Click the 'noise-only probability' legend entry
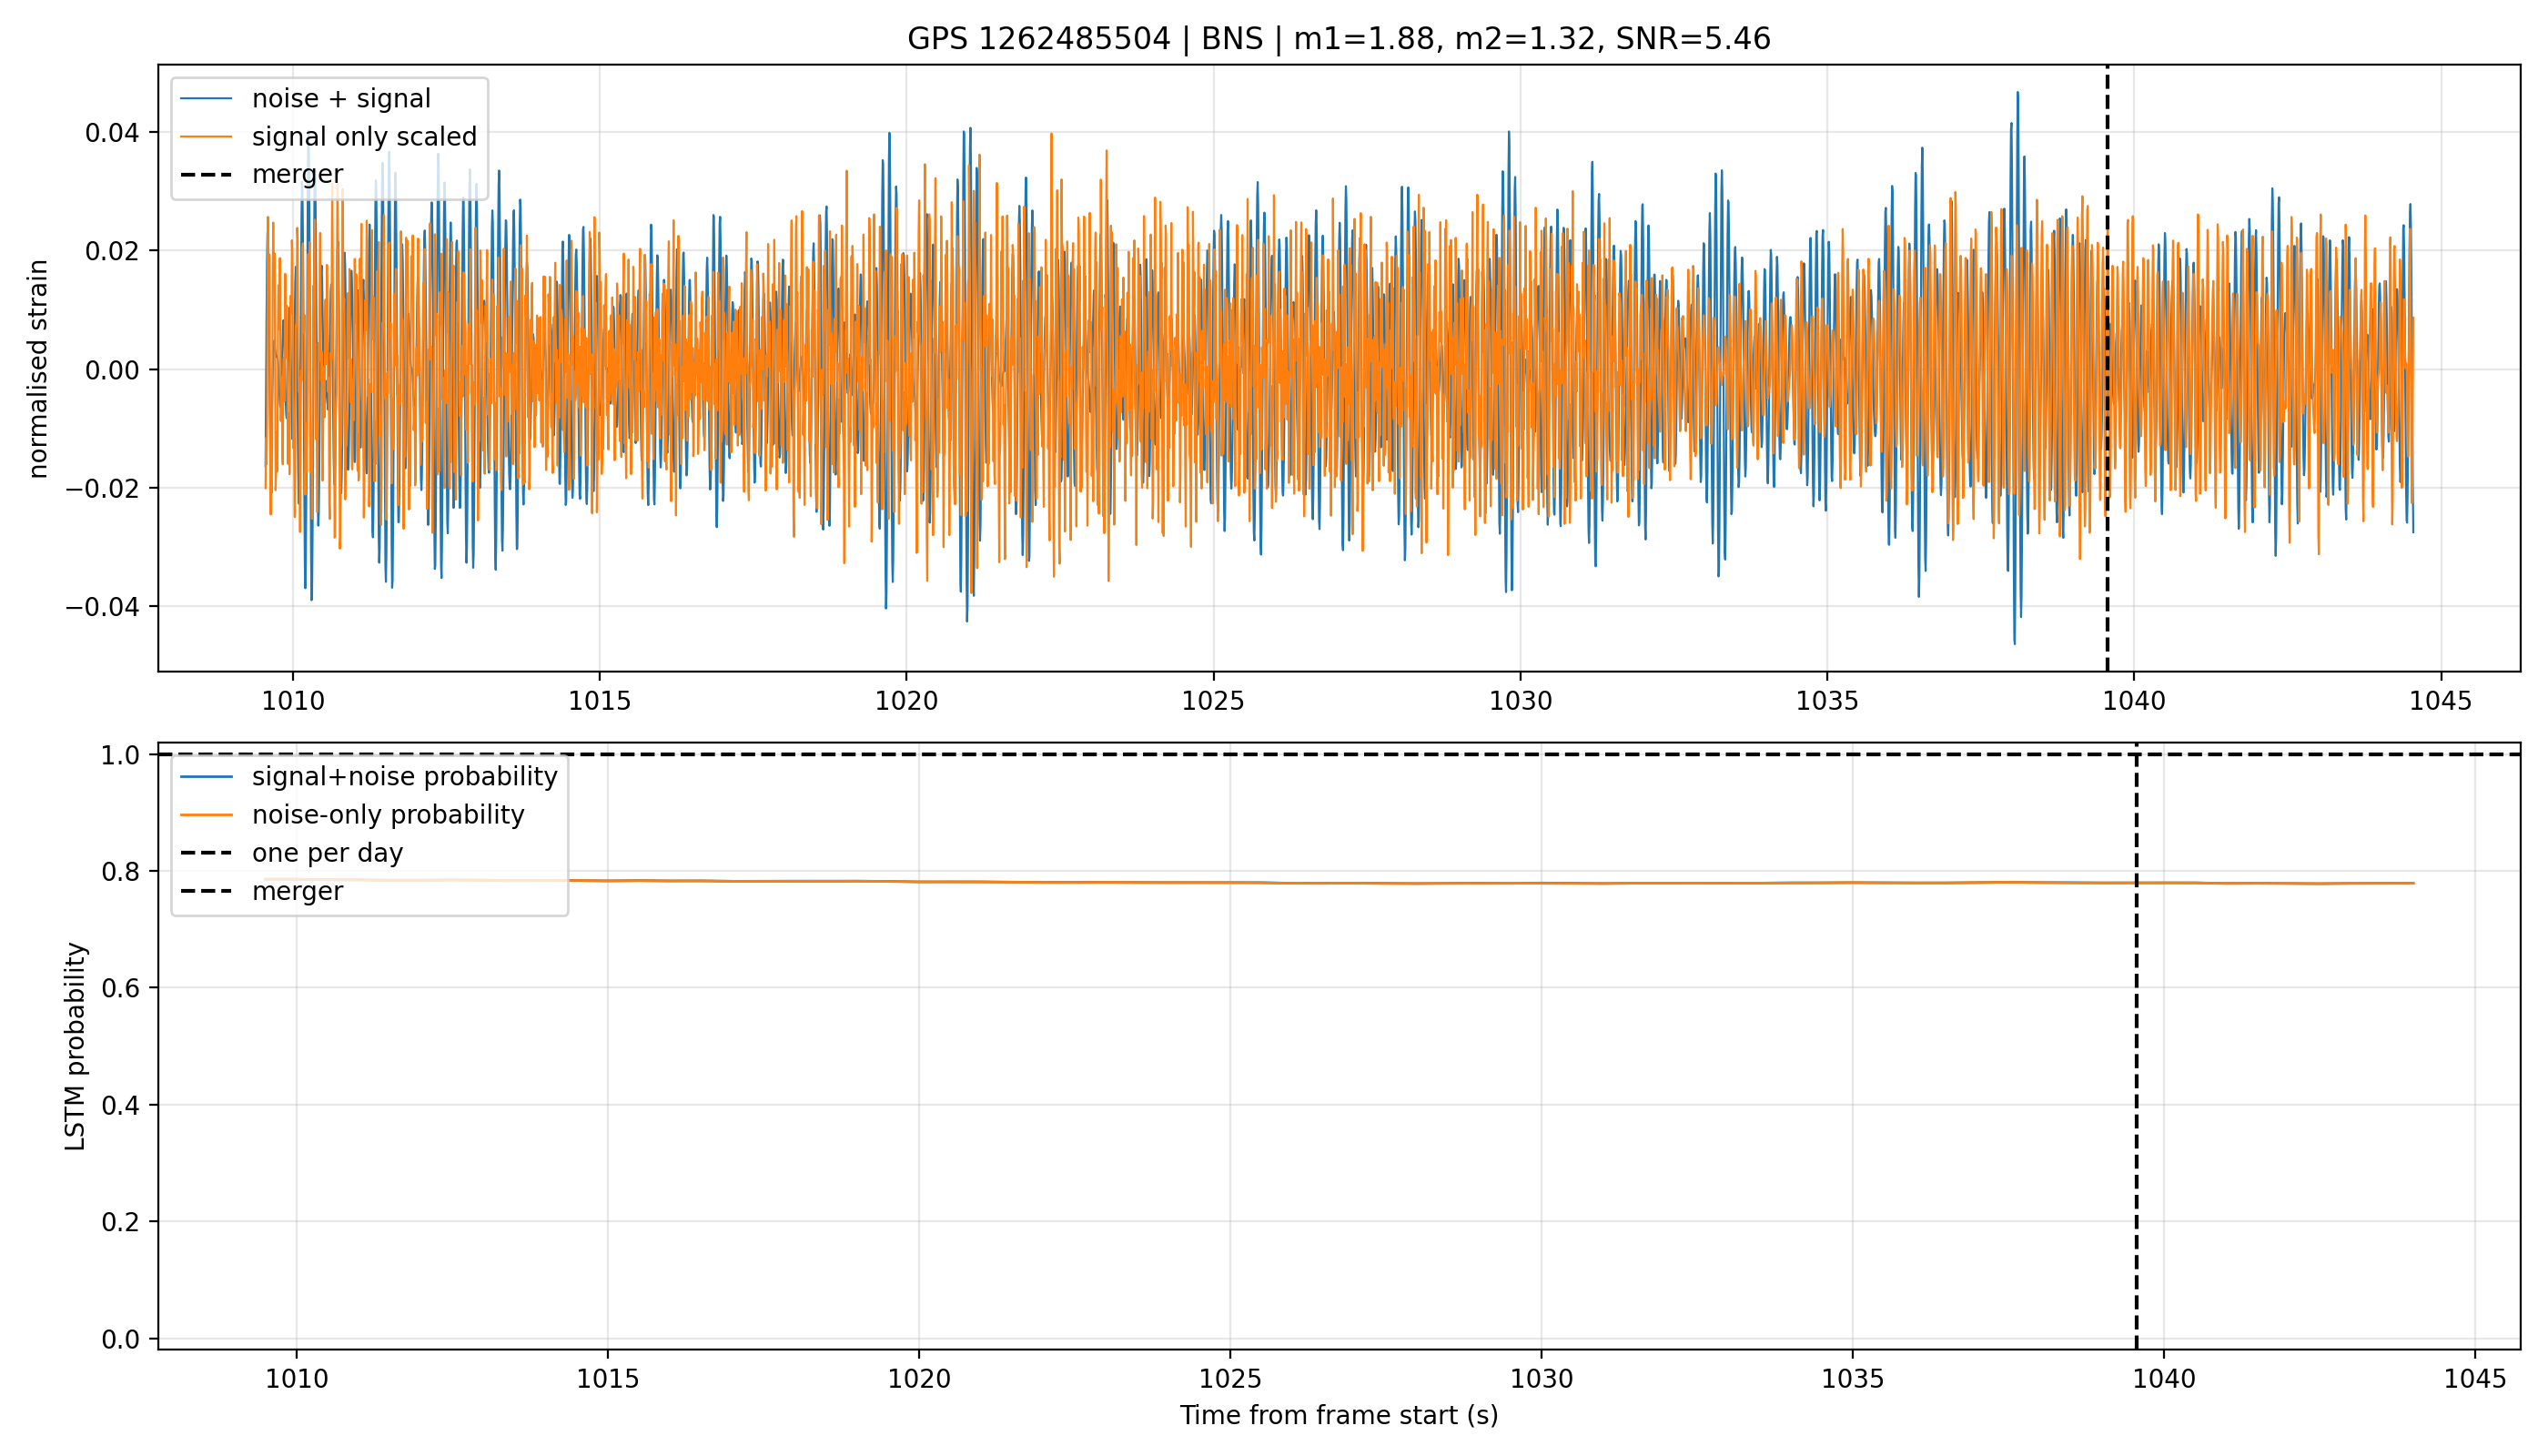Viewport: 2548px width, 1456px height. tap(352, 815)
